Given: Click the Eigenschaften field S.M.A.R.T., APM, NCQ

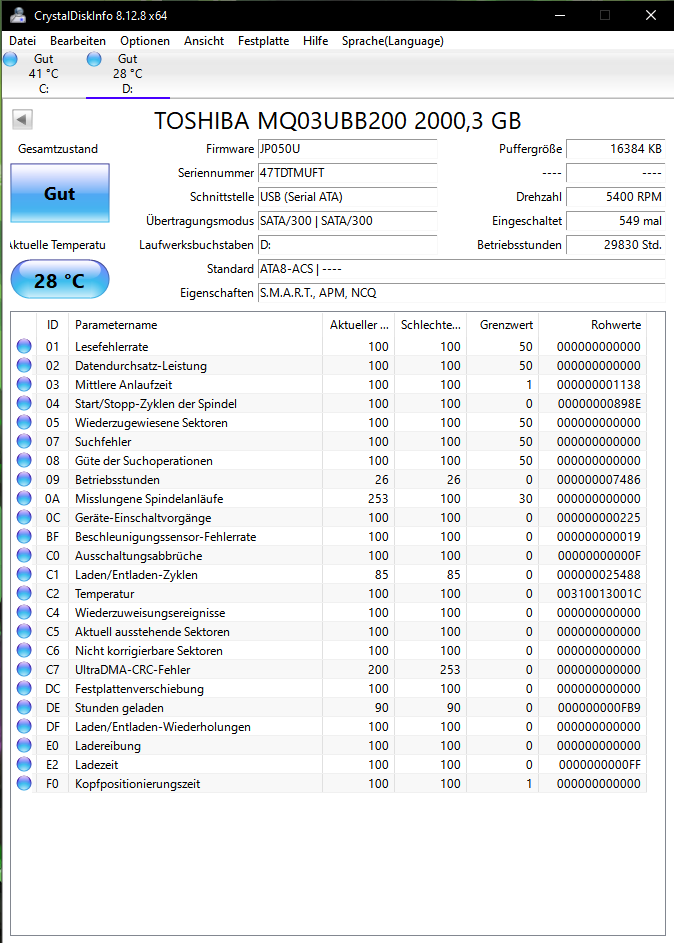Looking at the screenshot, I should 461,293.
